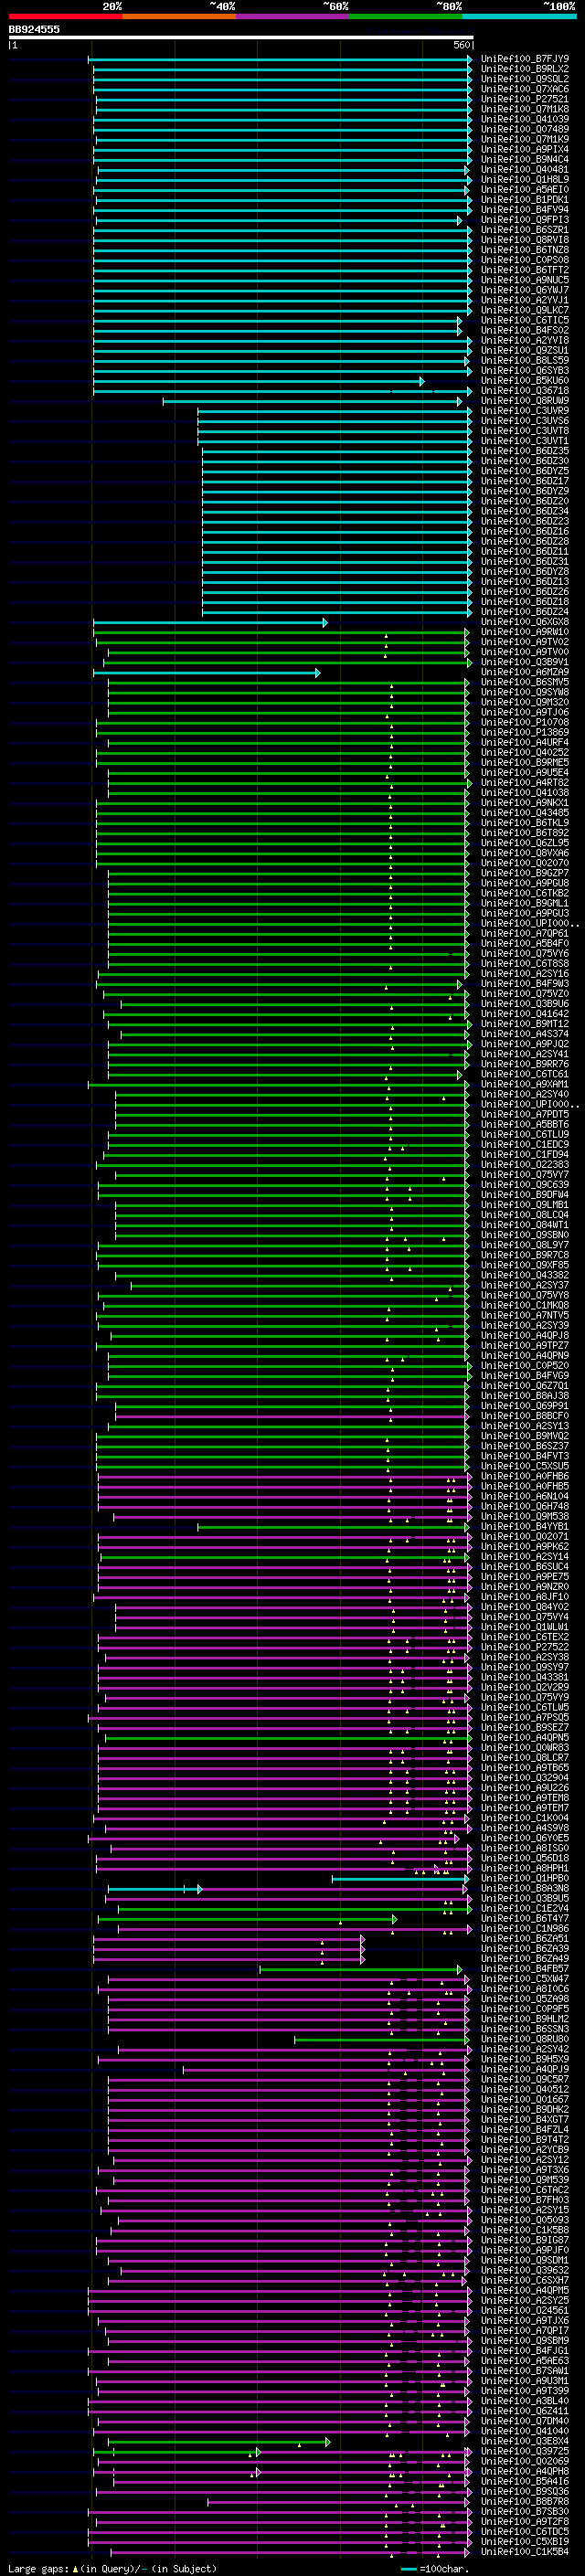Select label UniRef100_A2SY13
585x2576 pixels.
525,1426
